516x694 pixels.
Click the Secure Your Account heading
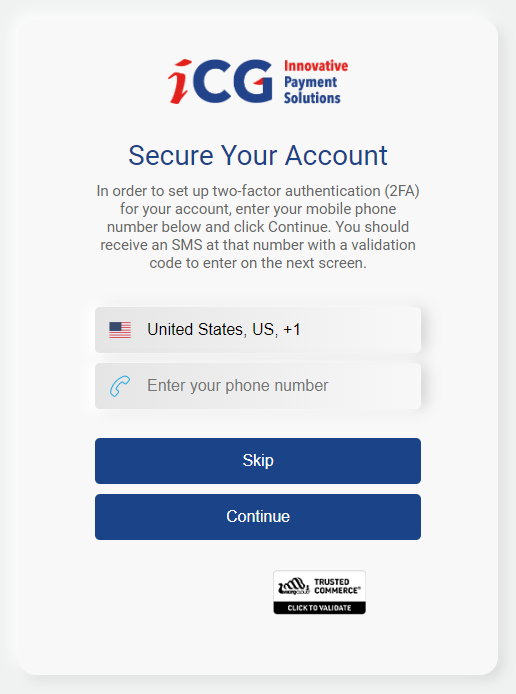coord(258,155)
